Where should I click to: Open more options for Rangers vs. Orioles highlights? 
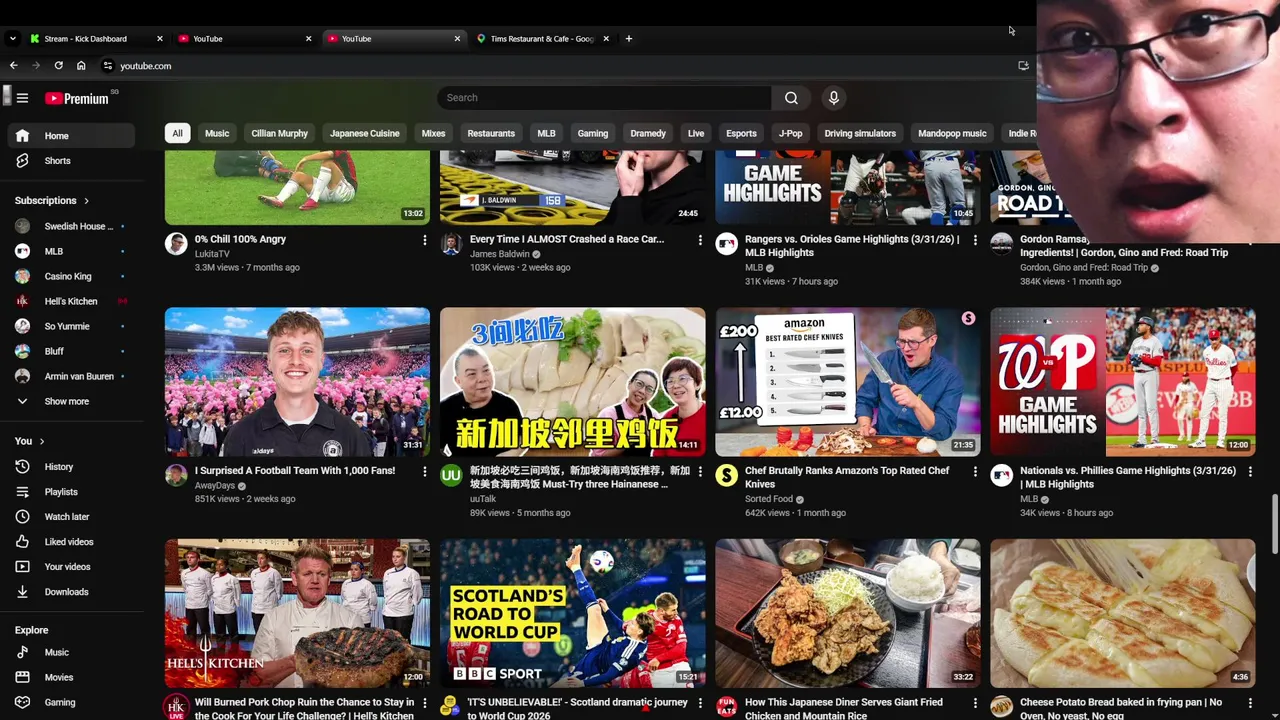pos(975,240)
